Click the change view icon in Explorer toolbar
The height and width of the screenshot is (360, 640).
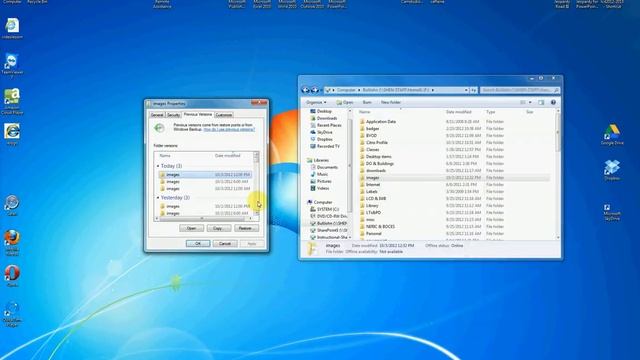tap(523, 102)
